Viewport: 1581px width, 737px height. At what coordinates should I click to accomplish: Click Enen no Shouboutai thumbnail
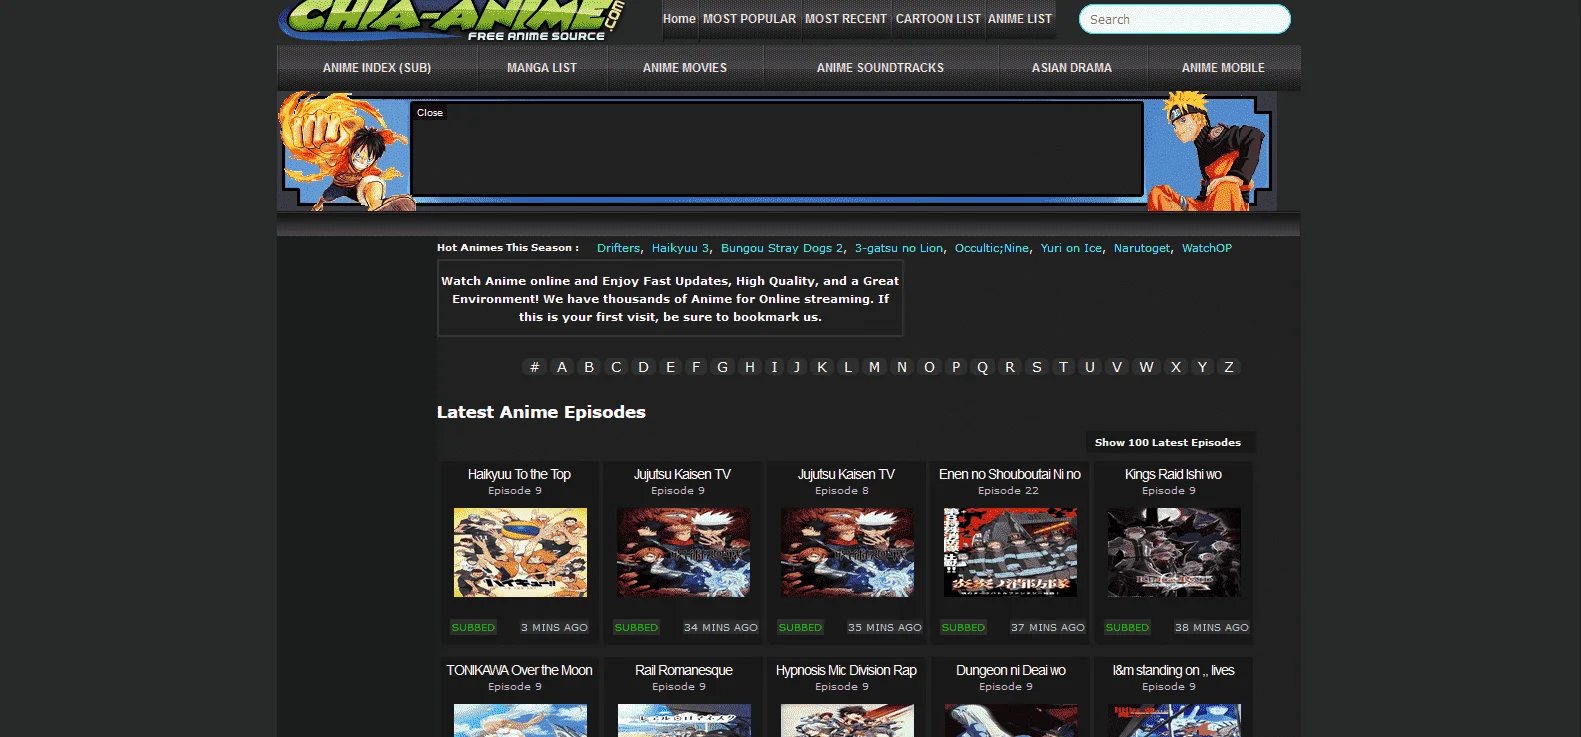[x=1010, y=552]
